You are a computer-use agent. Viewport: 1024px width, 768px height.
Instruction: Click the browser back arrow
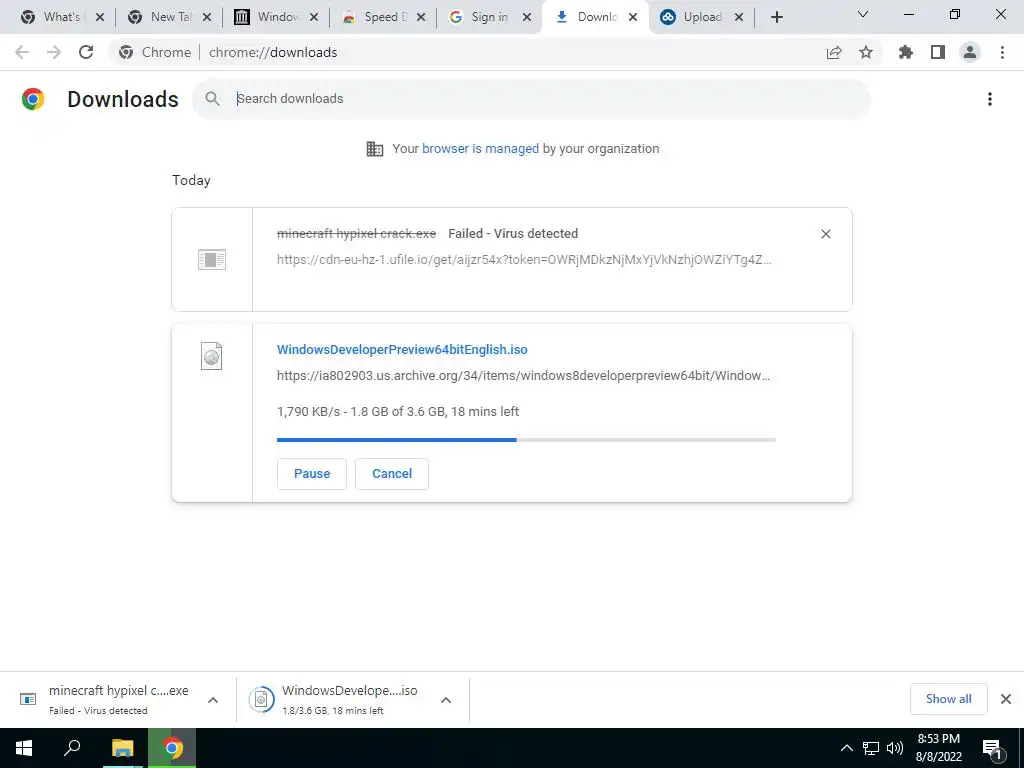[22, 52]
